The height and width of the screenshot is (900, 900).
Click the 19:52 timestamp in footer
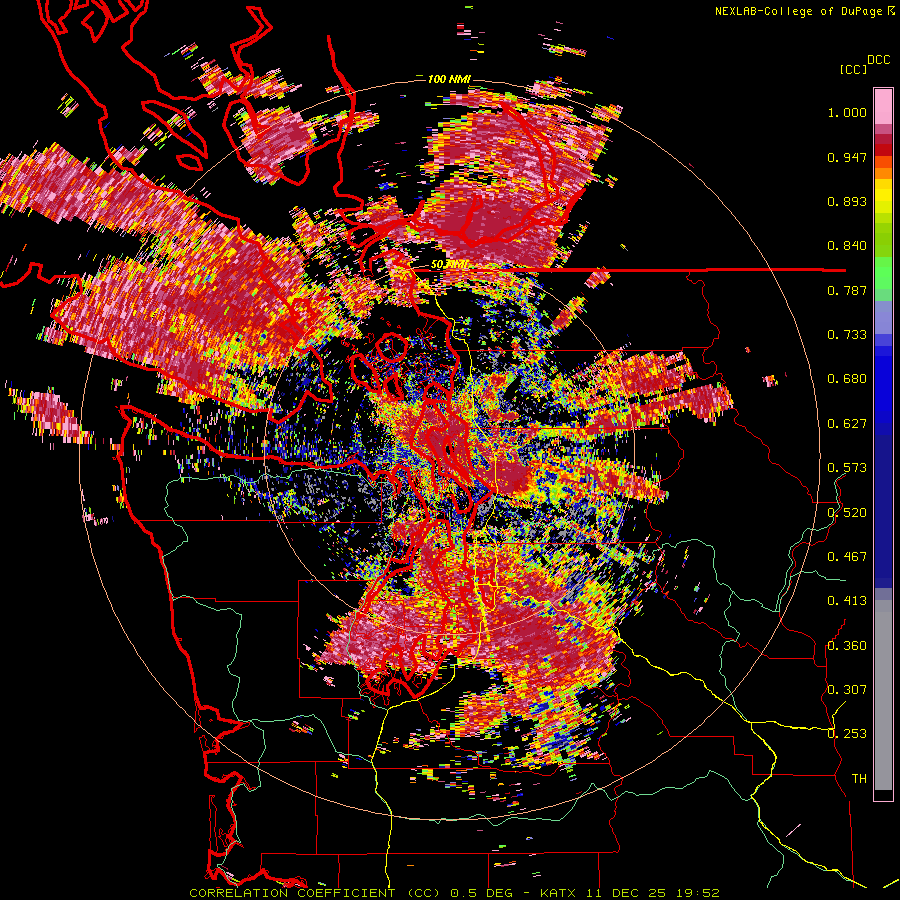(x=697, y=893)
